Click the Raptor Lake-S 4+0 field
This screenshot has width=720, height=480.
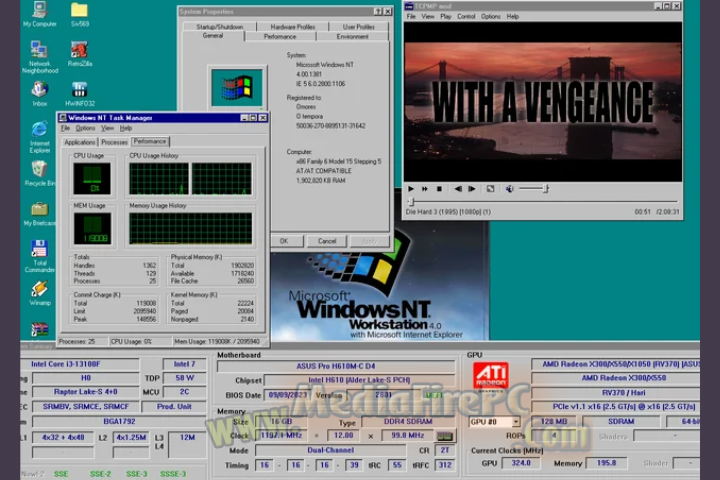85,392
